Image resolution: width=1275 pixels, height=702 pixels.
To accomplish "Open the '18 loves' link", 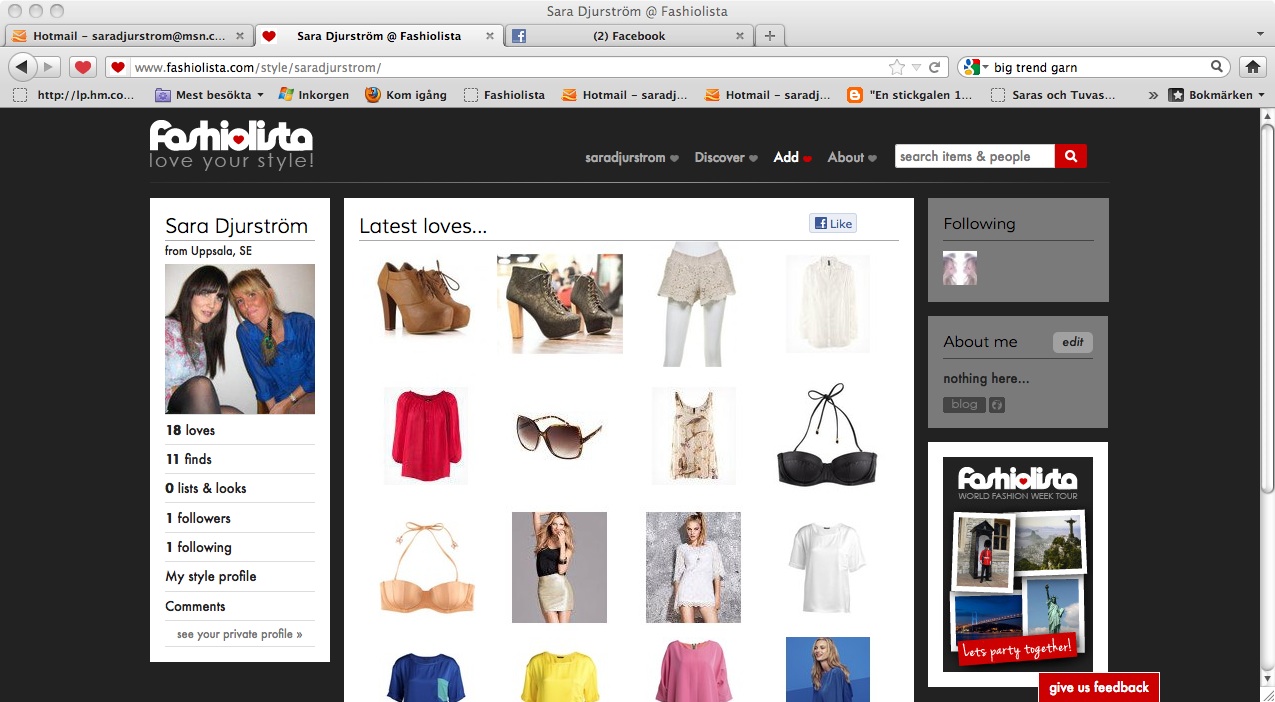I will [x=190, y=430].
